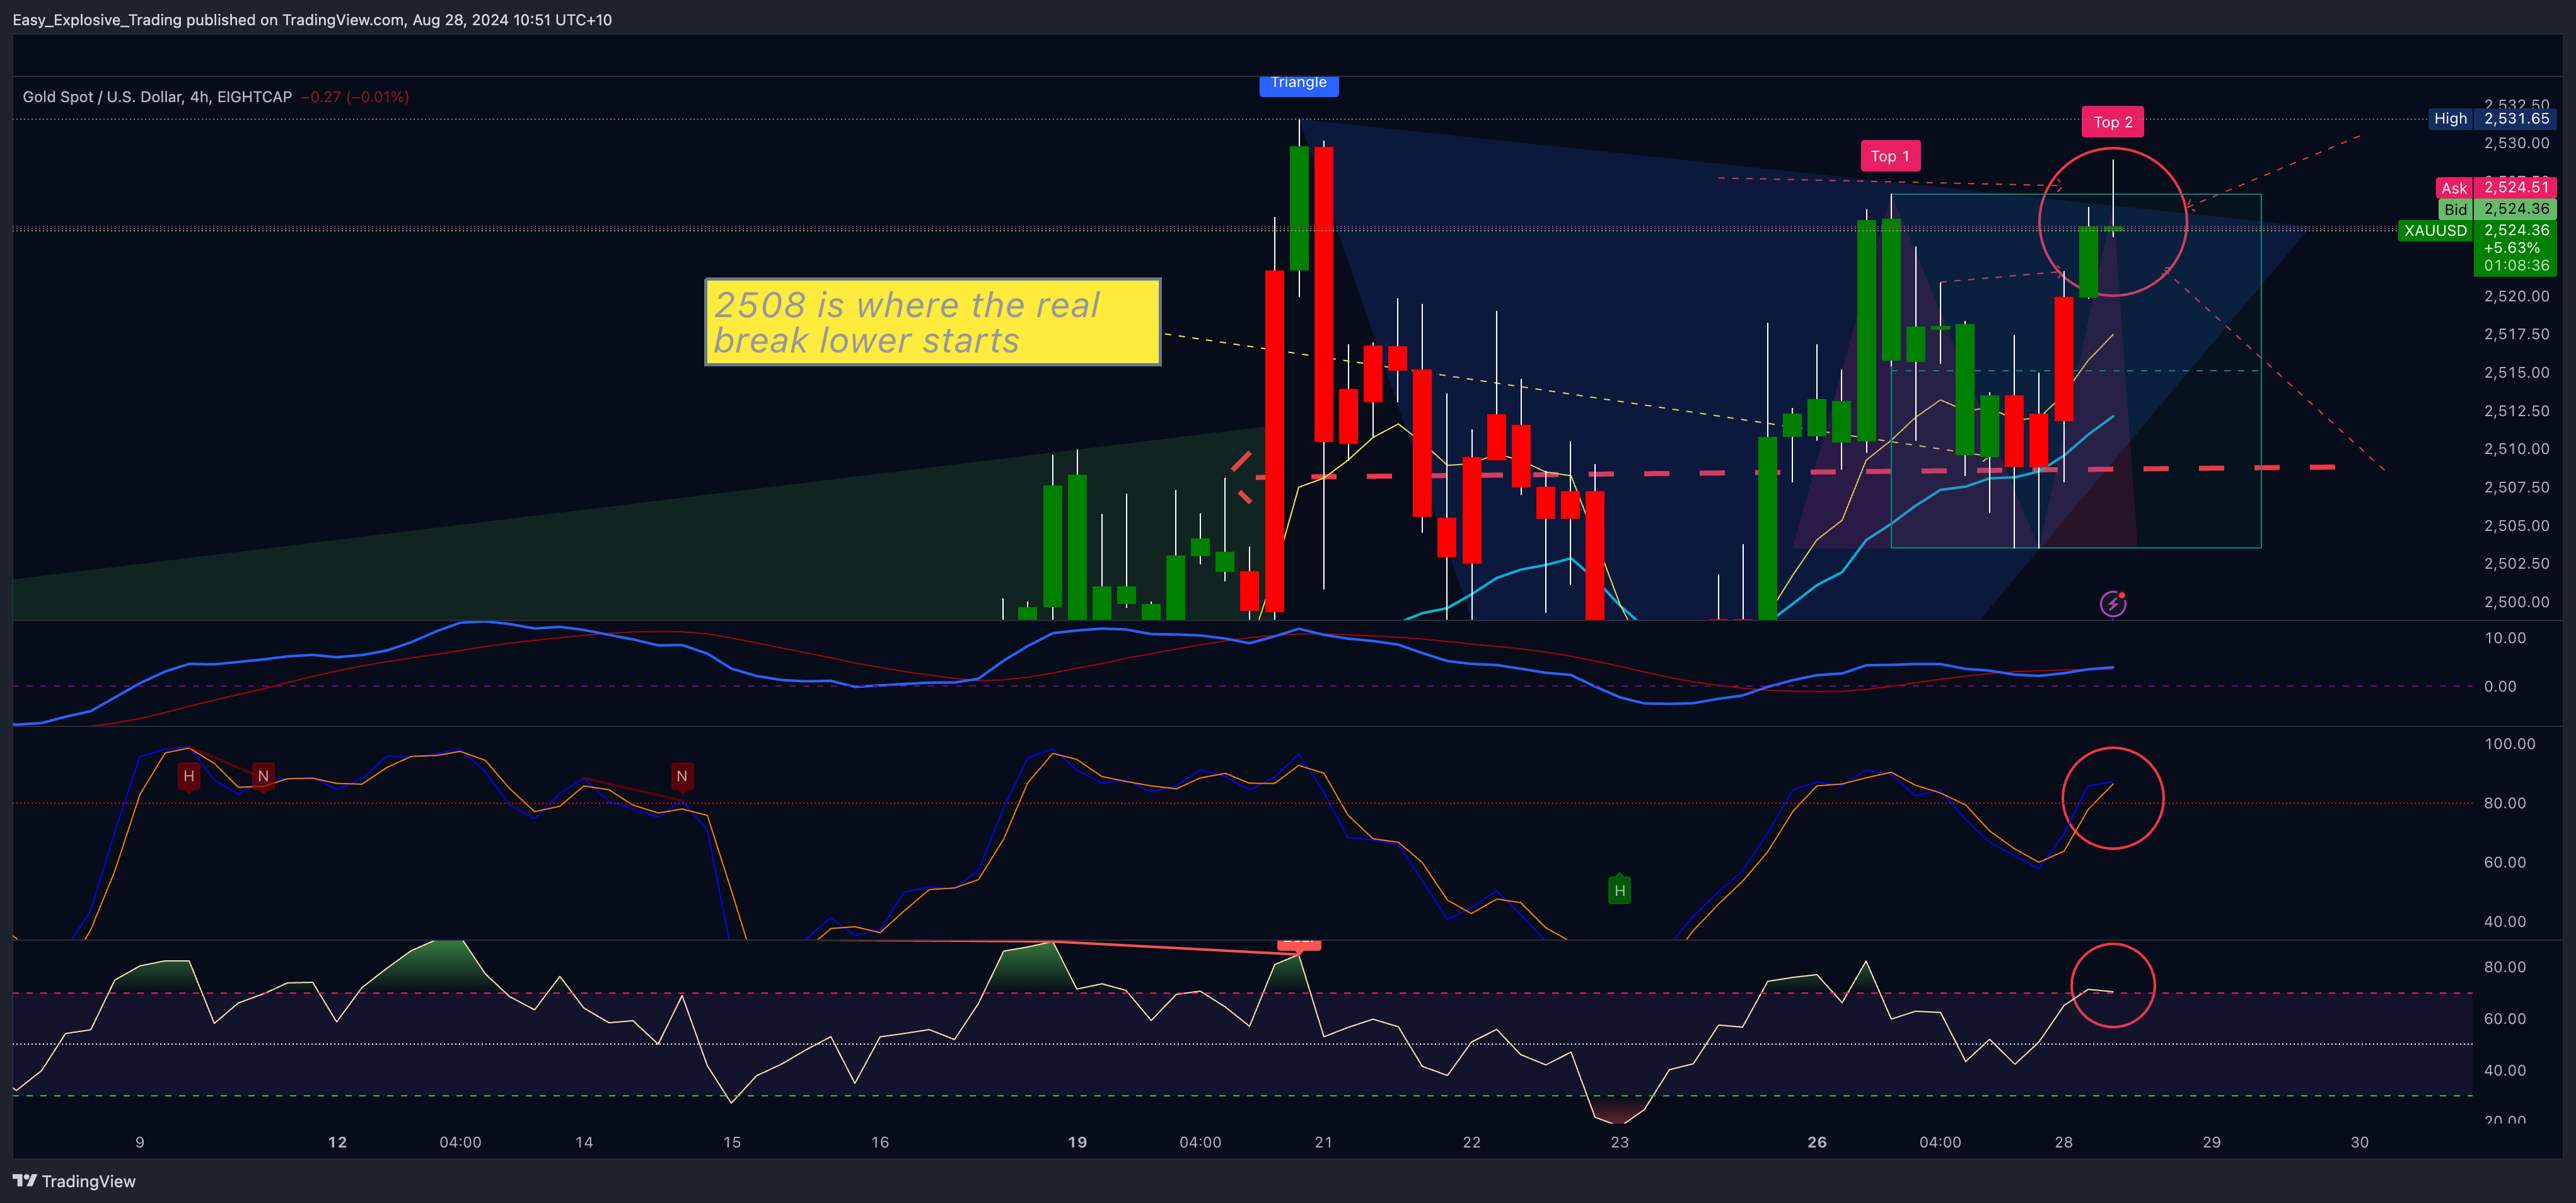Image resolution: width=2576 pixels, height=1203 pixels.
Task: Click the first red N marker near date 9
Action: click(263, 776)
